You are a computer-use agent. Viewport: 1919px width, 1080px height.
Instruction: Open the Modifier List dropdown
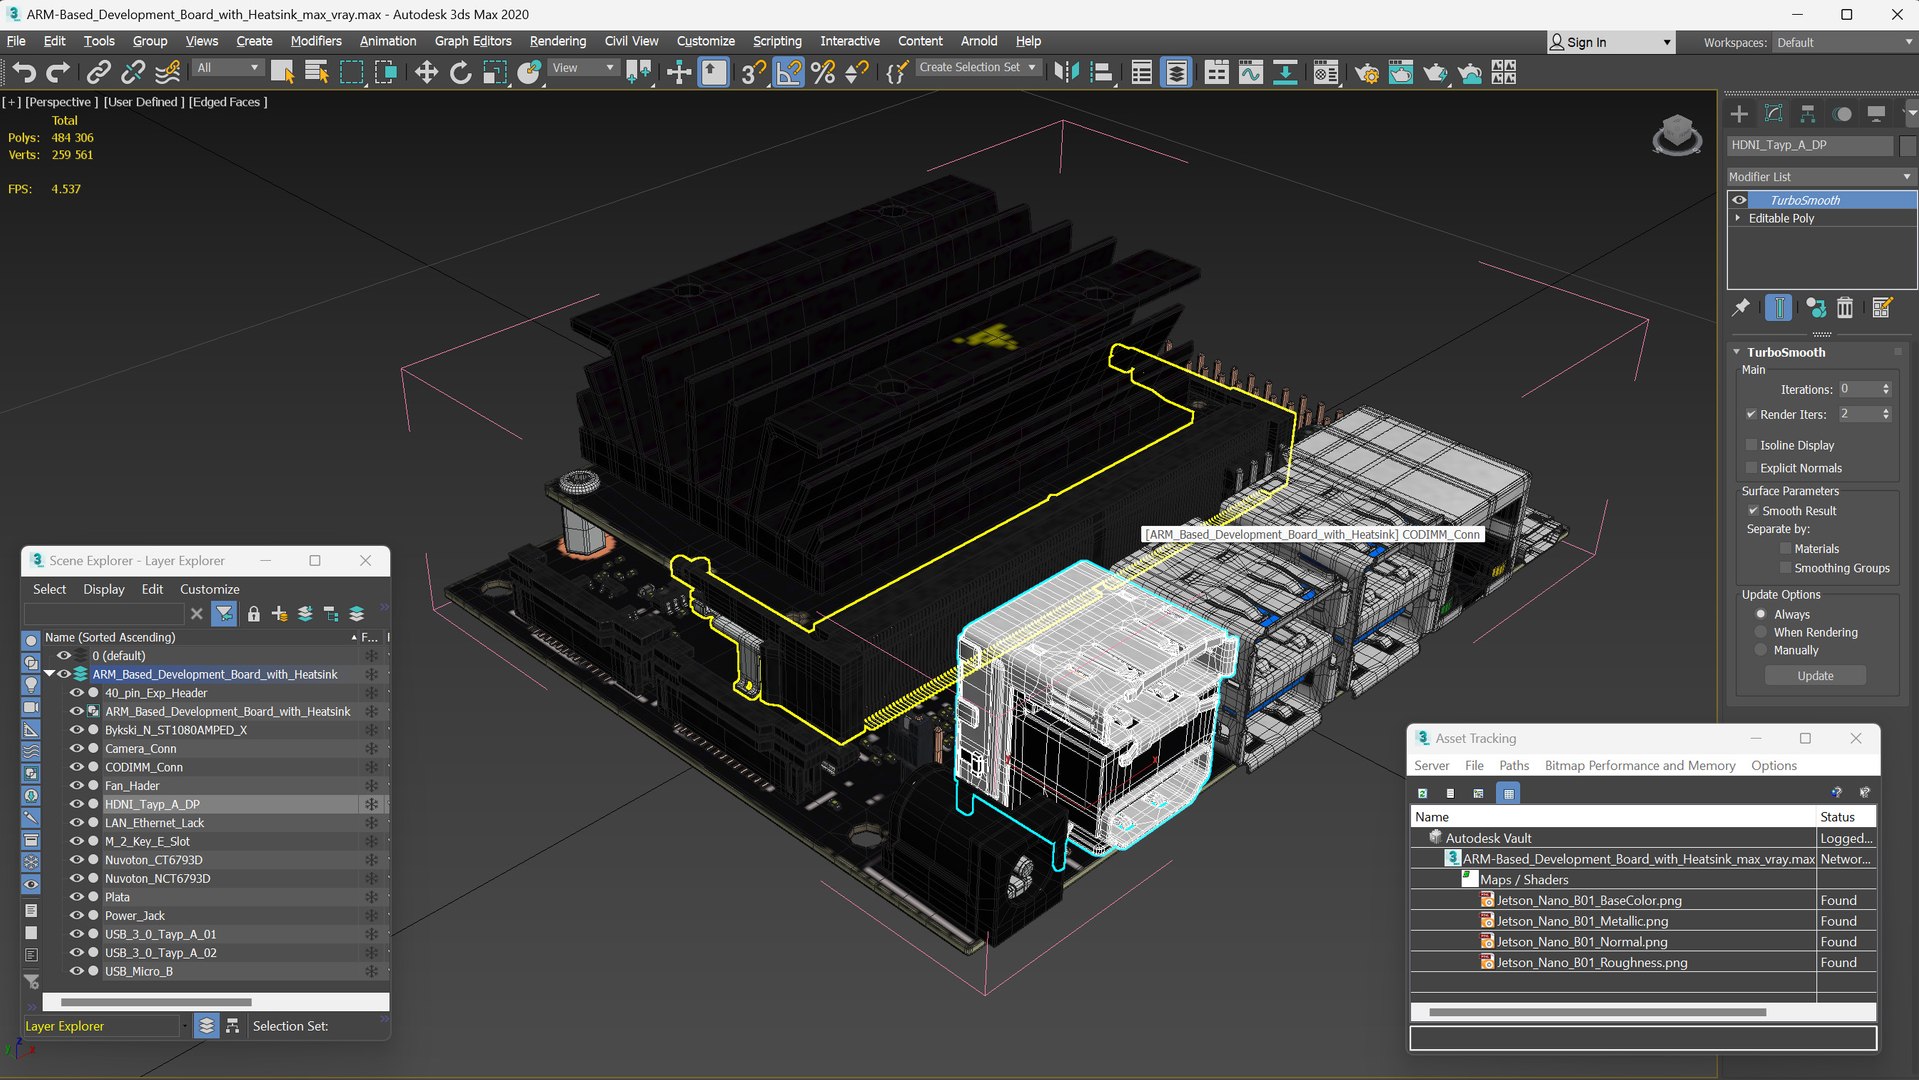[1820, 177]
